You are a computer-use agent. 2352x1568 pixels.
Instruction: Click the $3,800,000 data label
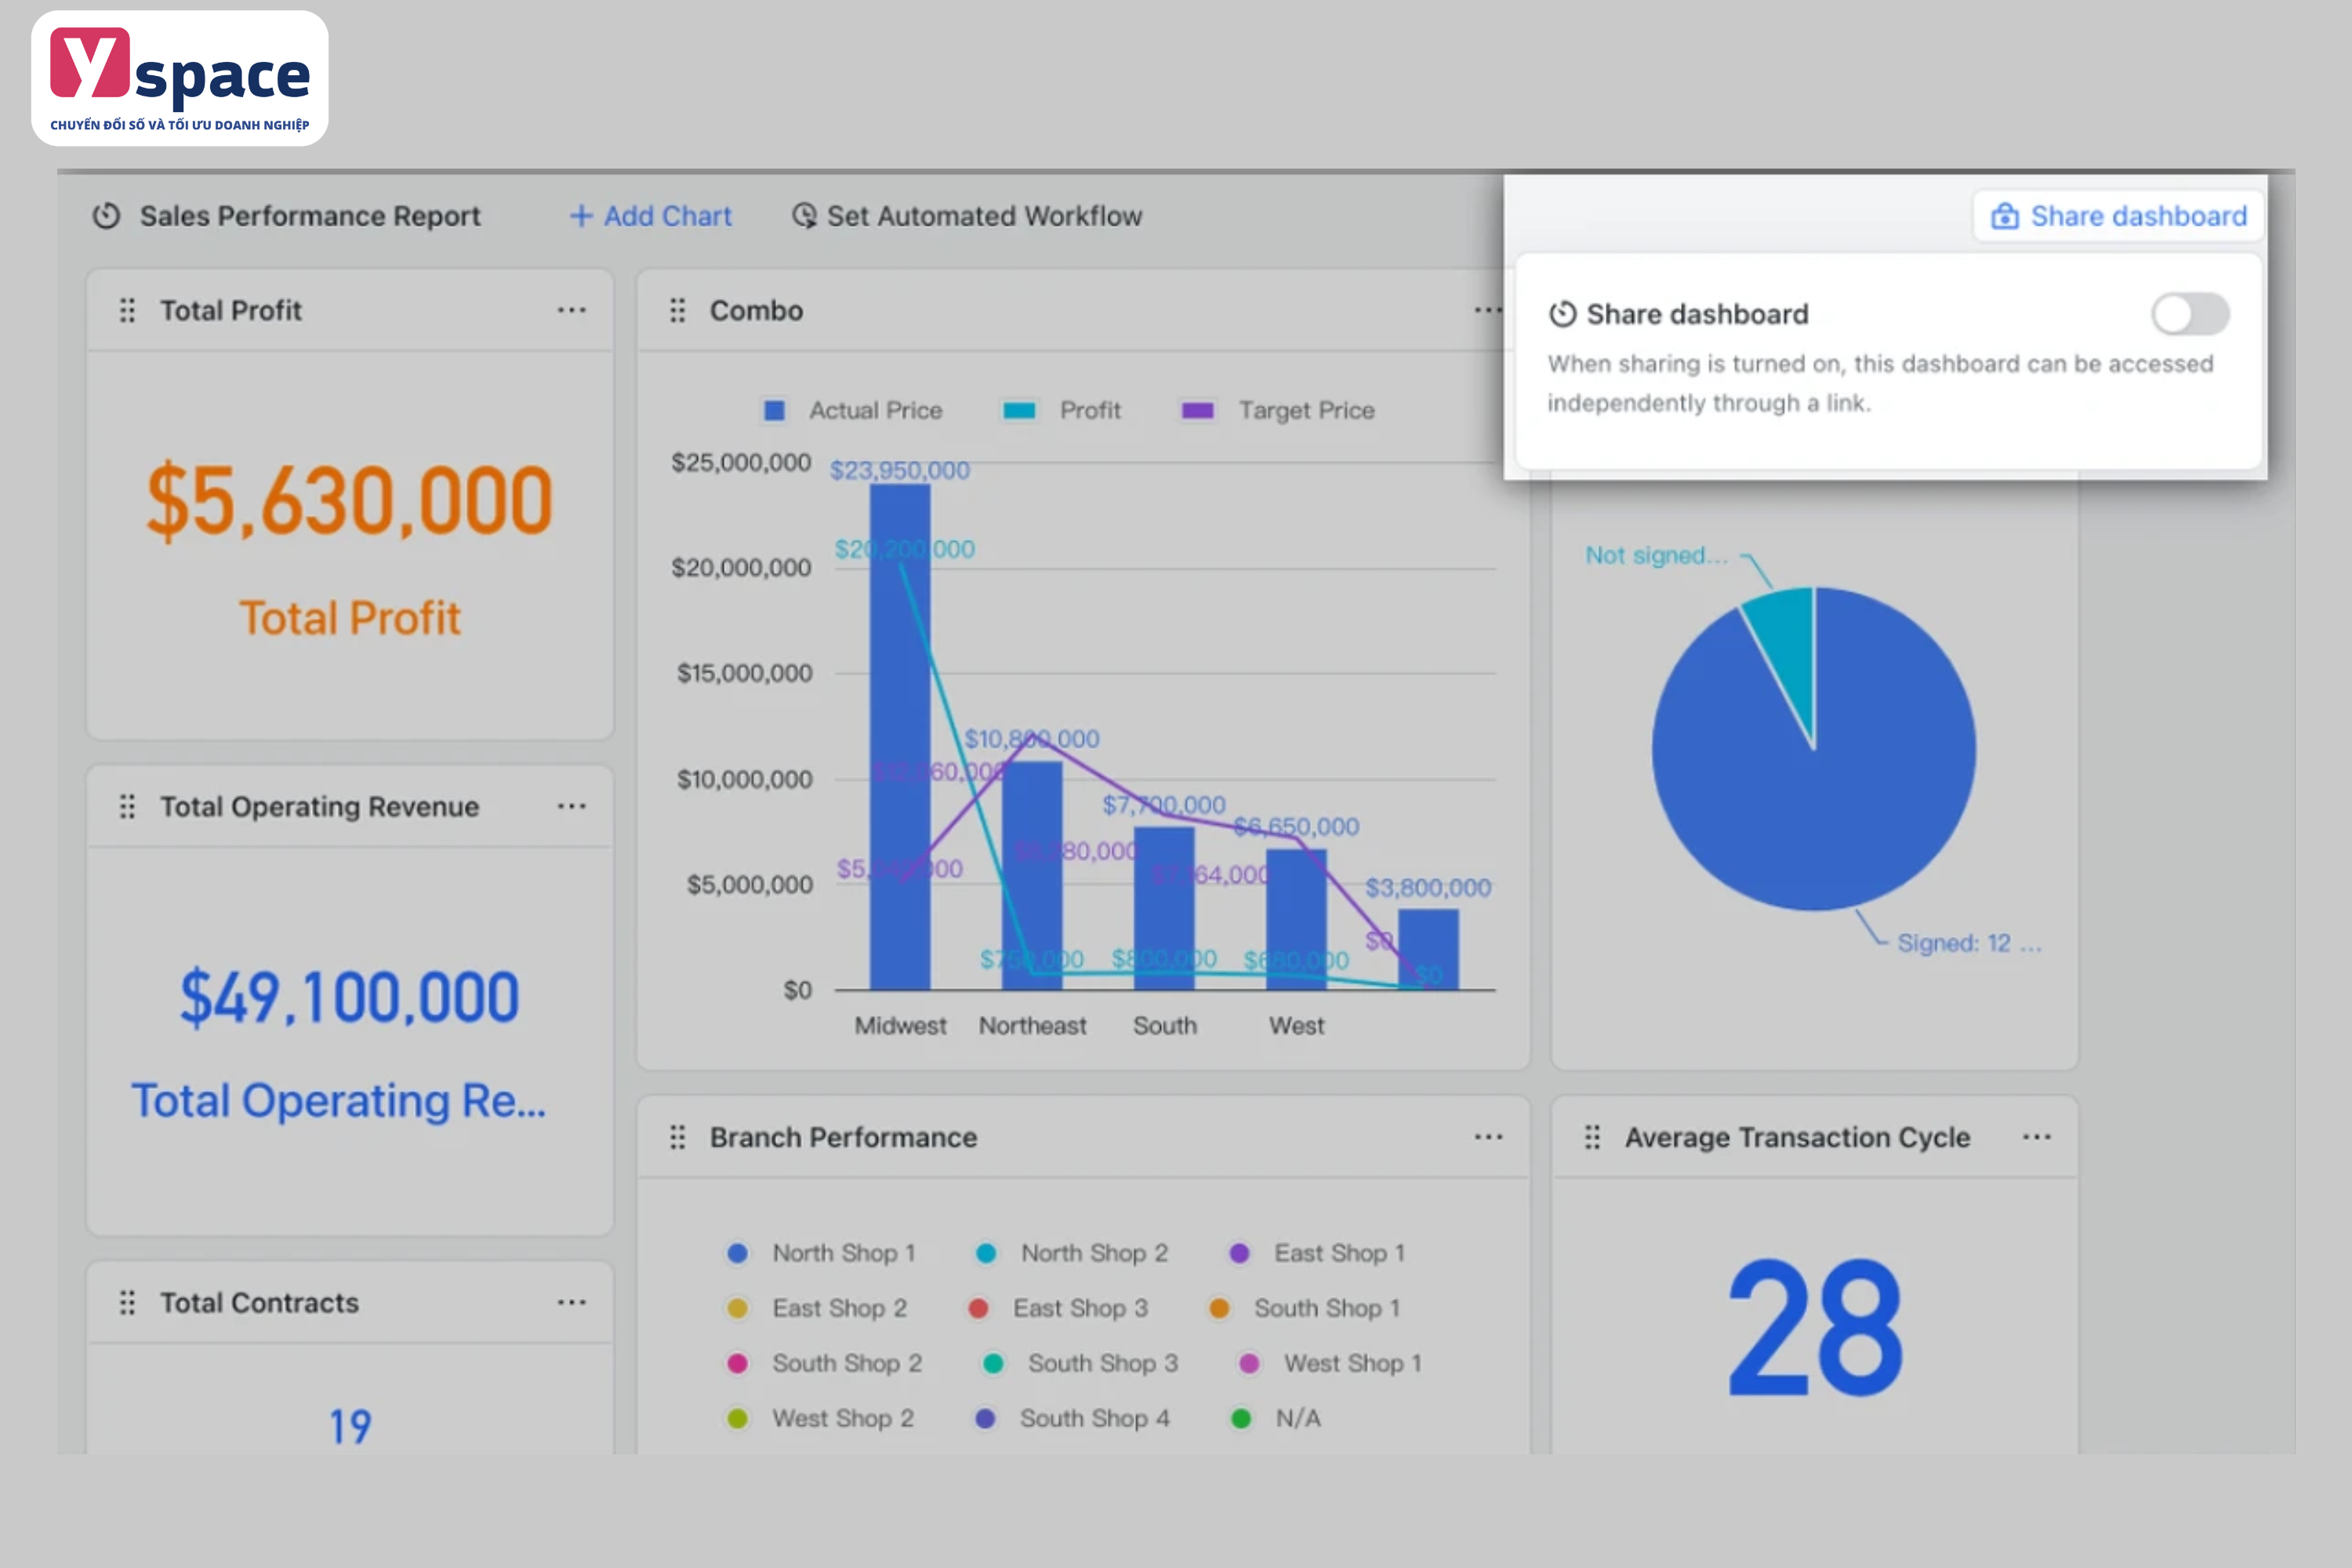(x=1428, y=888)
